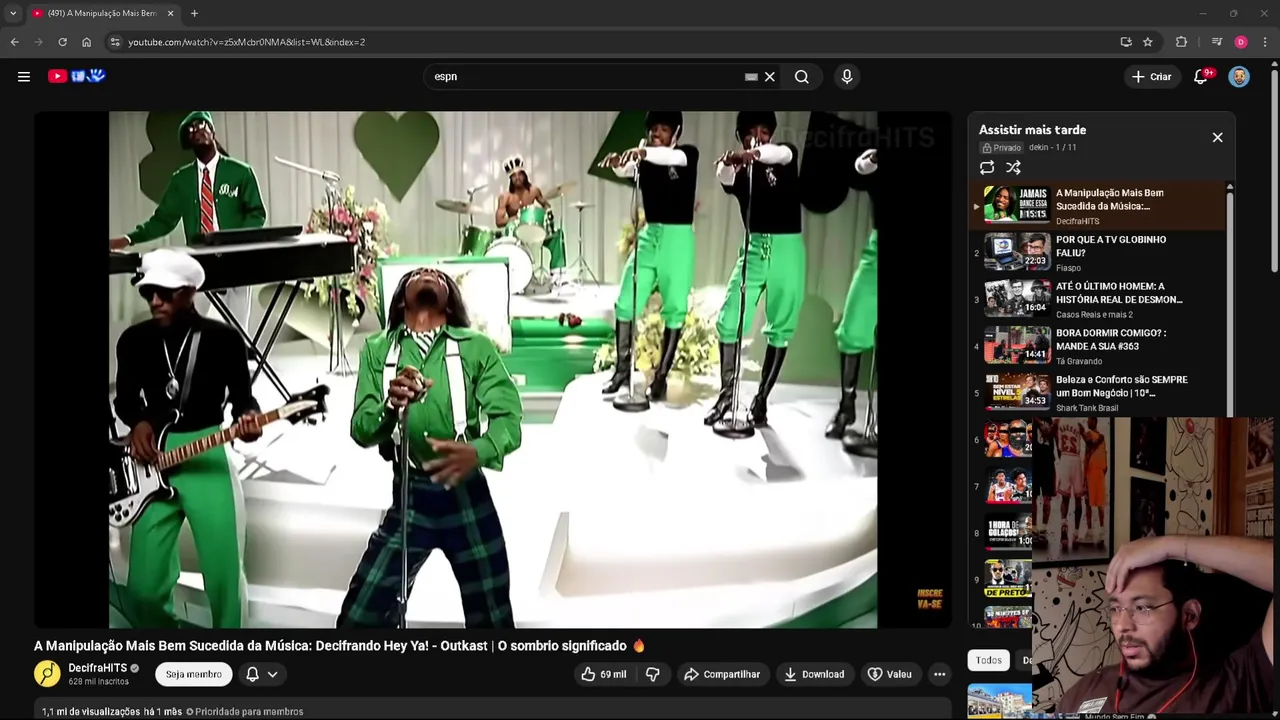Focus the YouTube search field

[x=585, y=76]
